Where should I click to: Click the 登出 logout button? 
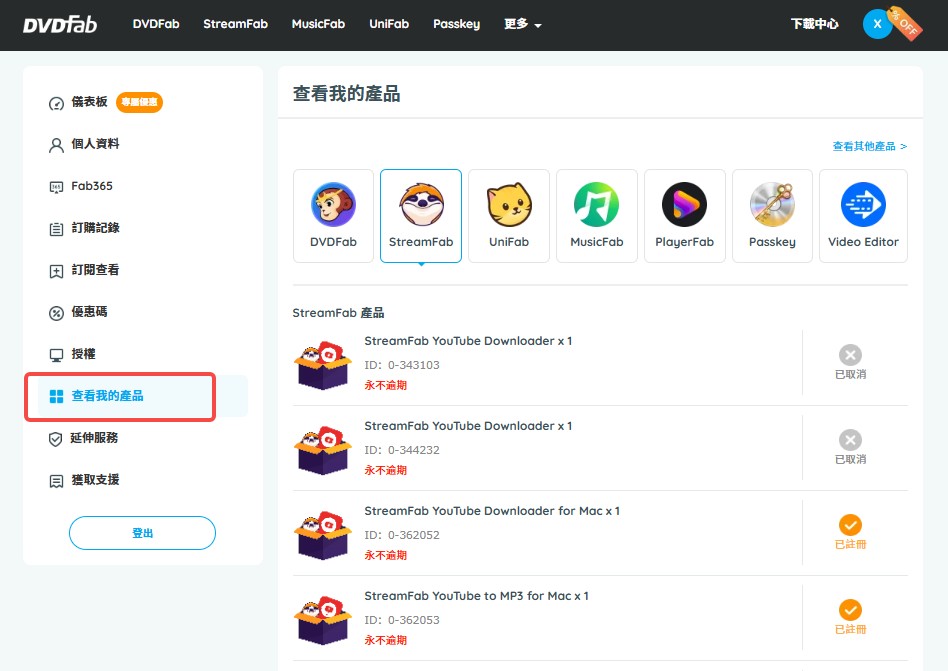click(142, 533)
